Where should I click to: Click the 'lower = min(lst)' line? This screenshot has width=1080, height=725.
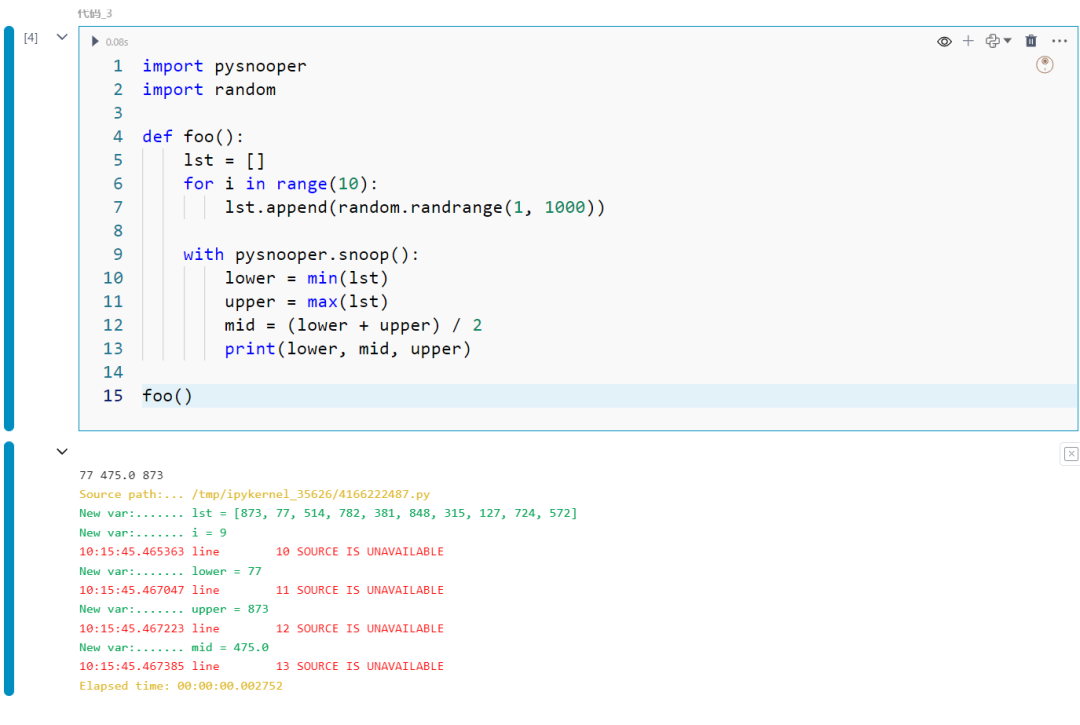click(307, 278)
